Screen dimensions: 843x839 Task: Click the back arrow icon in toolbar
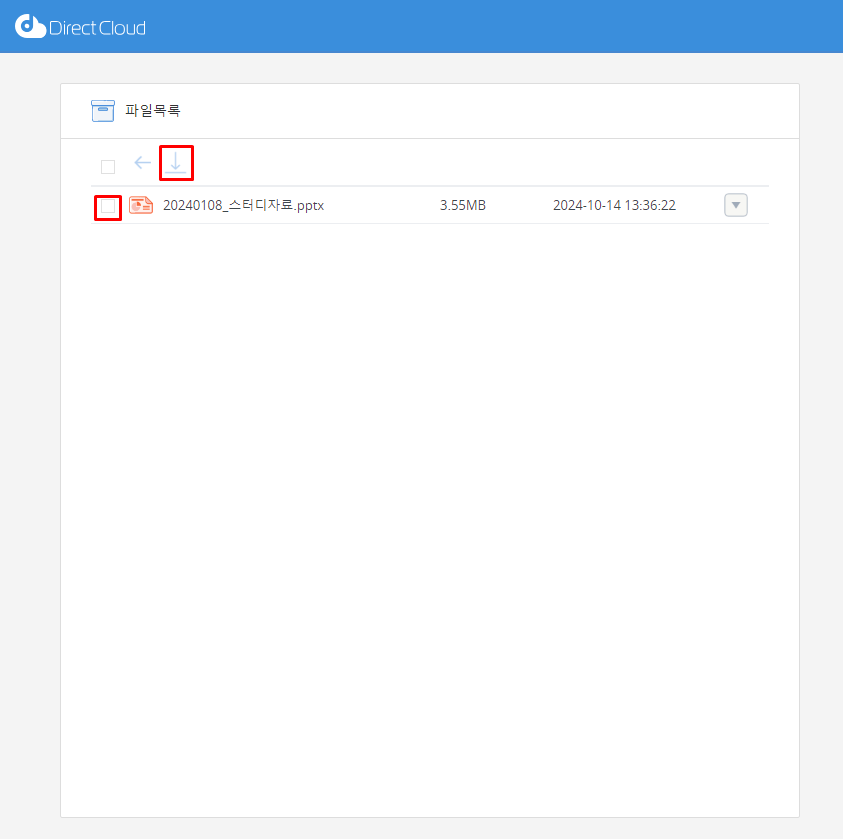click(x=142, y=162)
